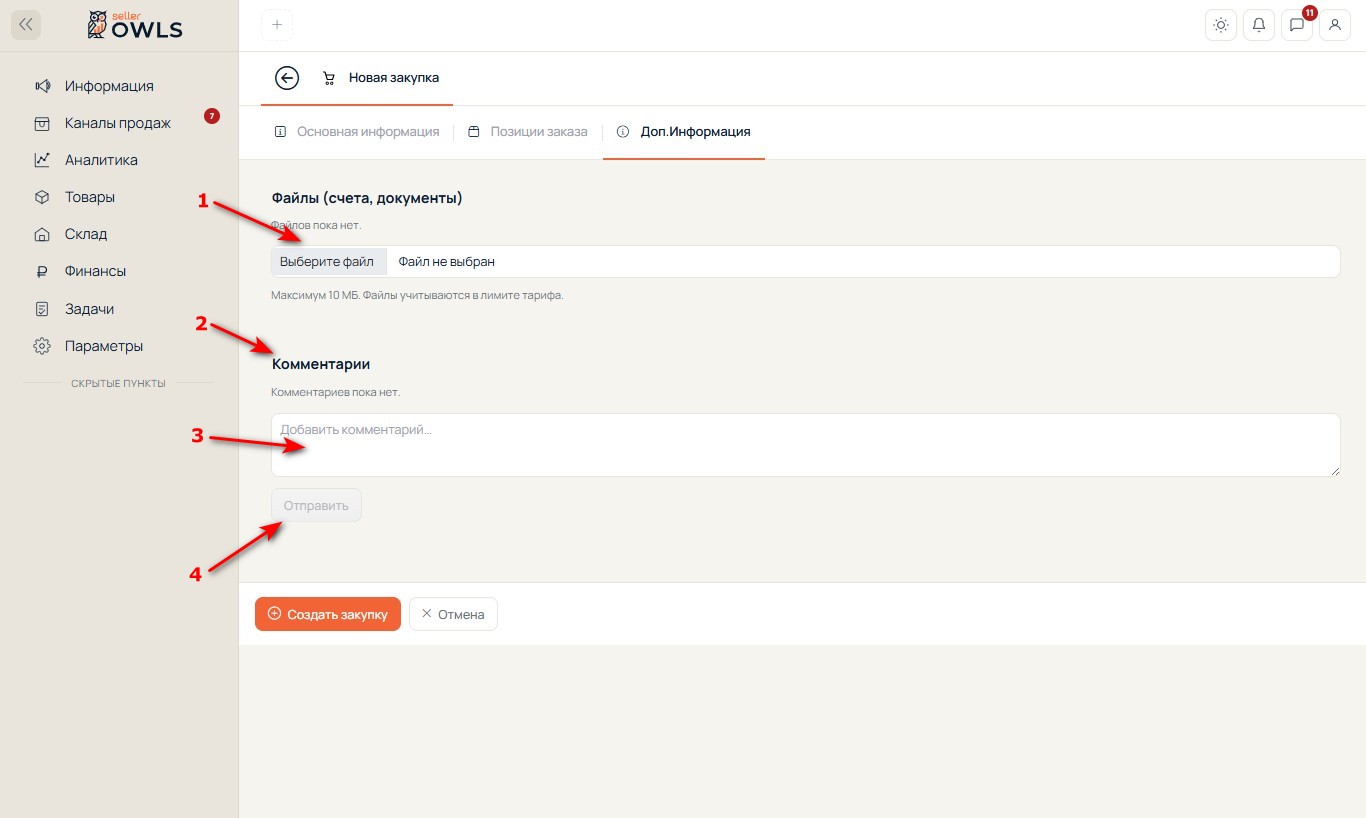Click the red badge 7 on Каналы продаж
The width and height of the screenshot is (1366, 818).
click(212, 116)
